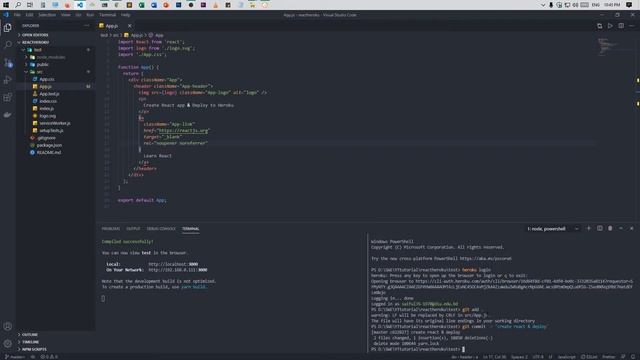Open the Help menu
640x360 pixels.
(125, 15)
